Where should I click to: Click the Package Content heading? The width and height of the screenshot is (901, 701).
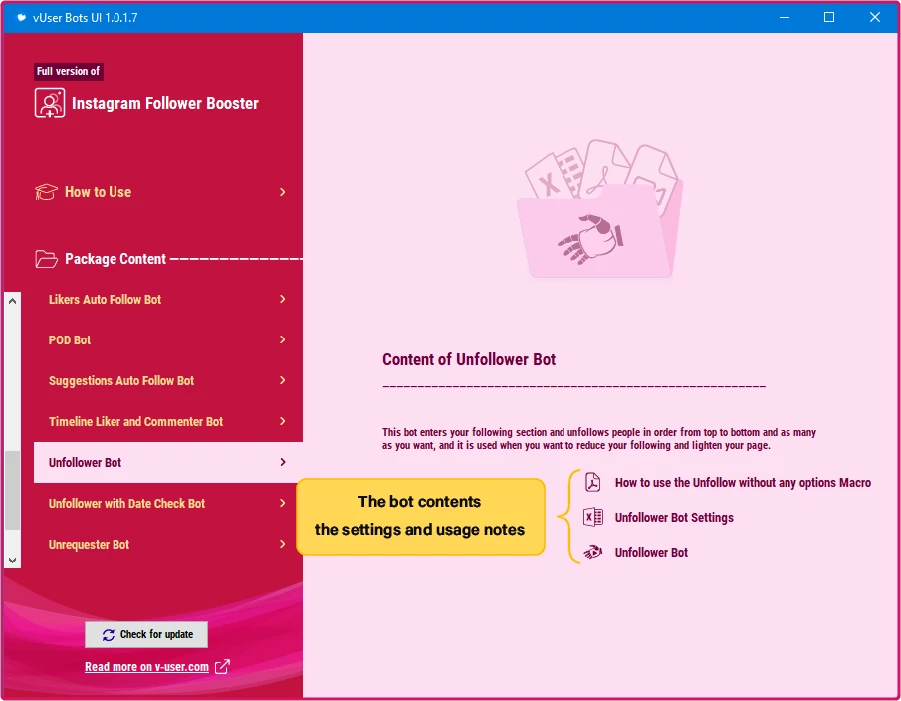point(115,259)
